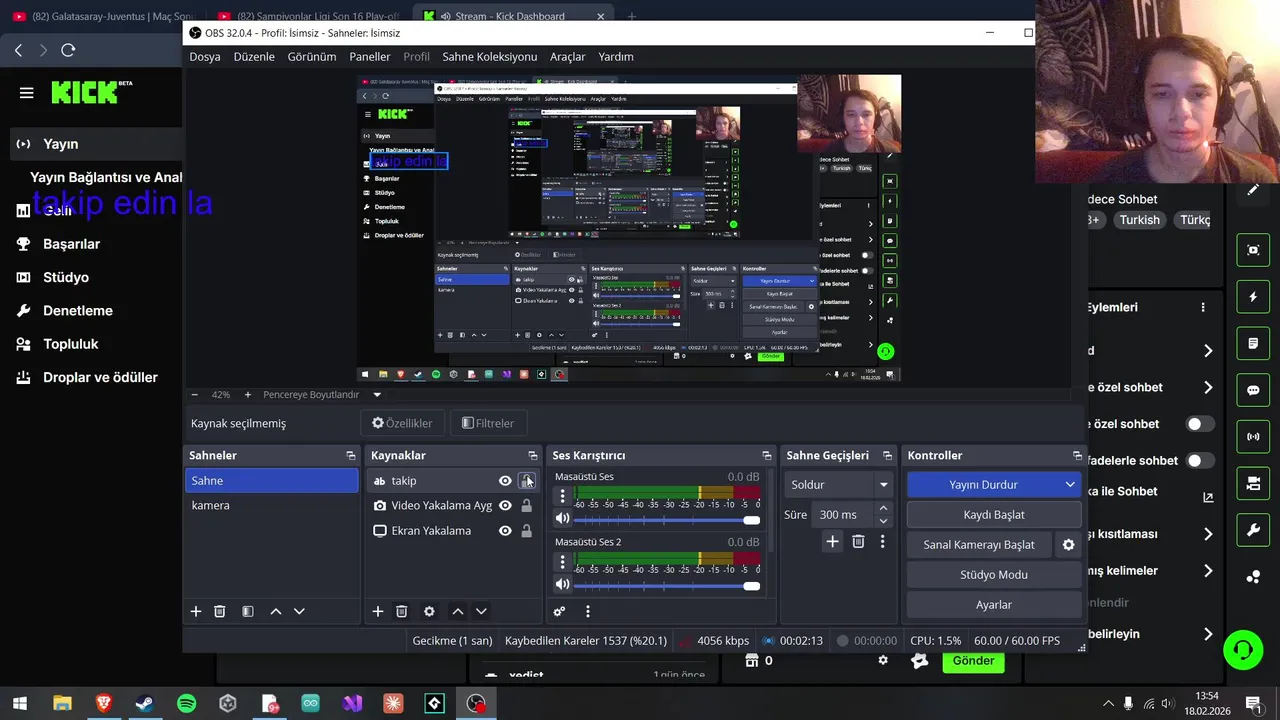
Task: Open Sahne Koleksiyonu menu
Action: point(490,57)
